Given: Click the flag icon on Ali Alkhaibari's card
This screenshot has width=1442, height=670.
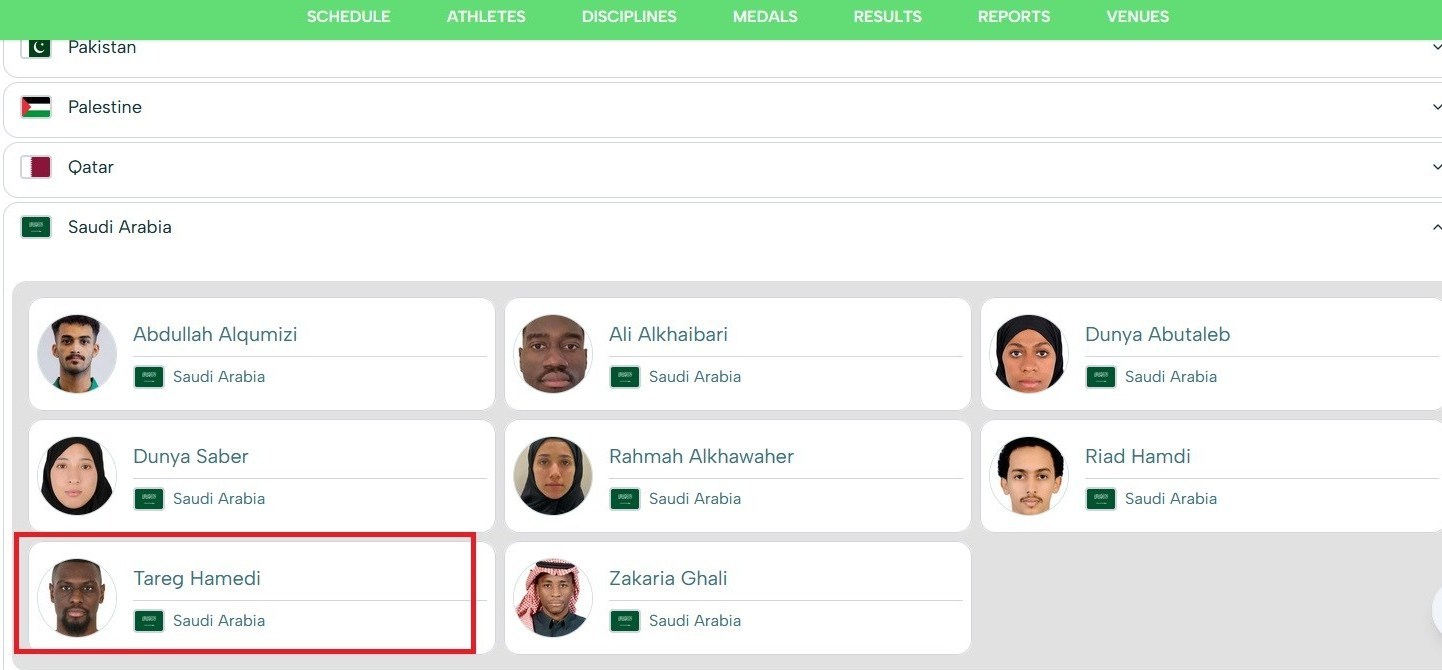Looking at the screenshot, I should (x=624, y=377).
